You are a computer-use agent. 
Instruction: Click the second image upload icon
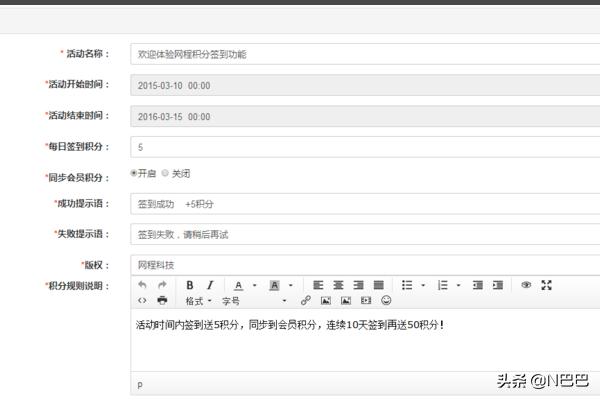(x=346, y=300)
